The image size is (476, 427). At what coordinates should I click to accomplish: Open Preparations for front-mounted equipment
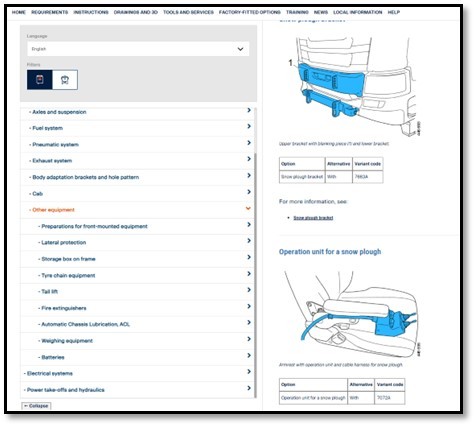[94, 226]
